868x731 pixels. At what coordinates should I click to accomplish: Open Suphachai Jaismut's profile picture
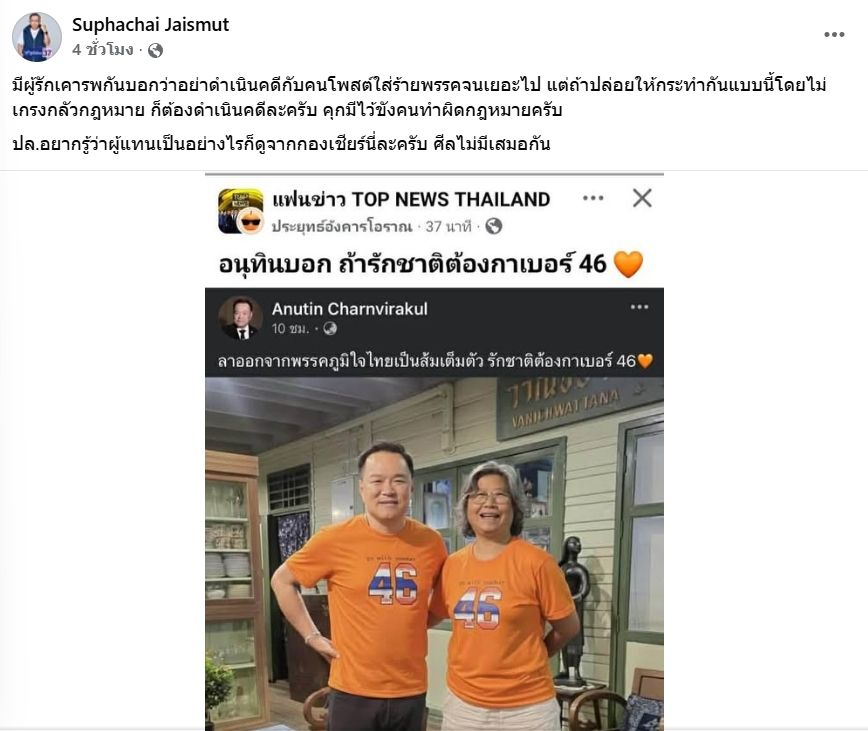(37, 37)
